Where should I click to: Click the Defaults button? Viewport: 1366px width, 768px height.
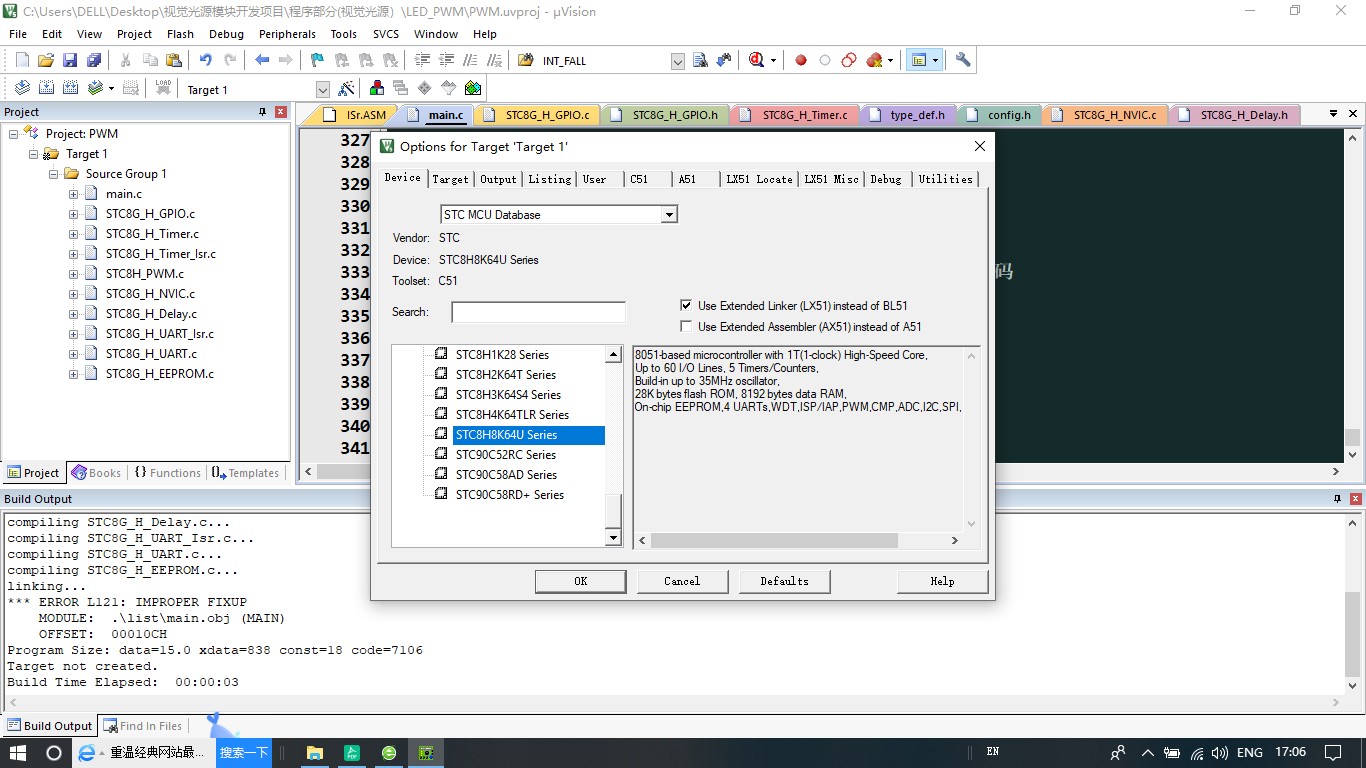coord(784,581)
